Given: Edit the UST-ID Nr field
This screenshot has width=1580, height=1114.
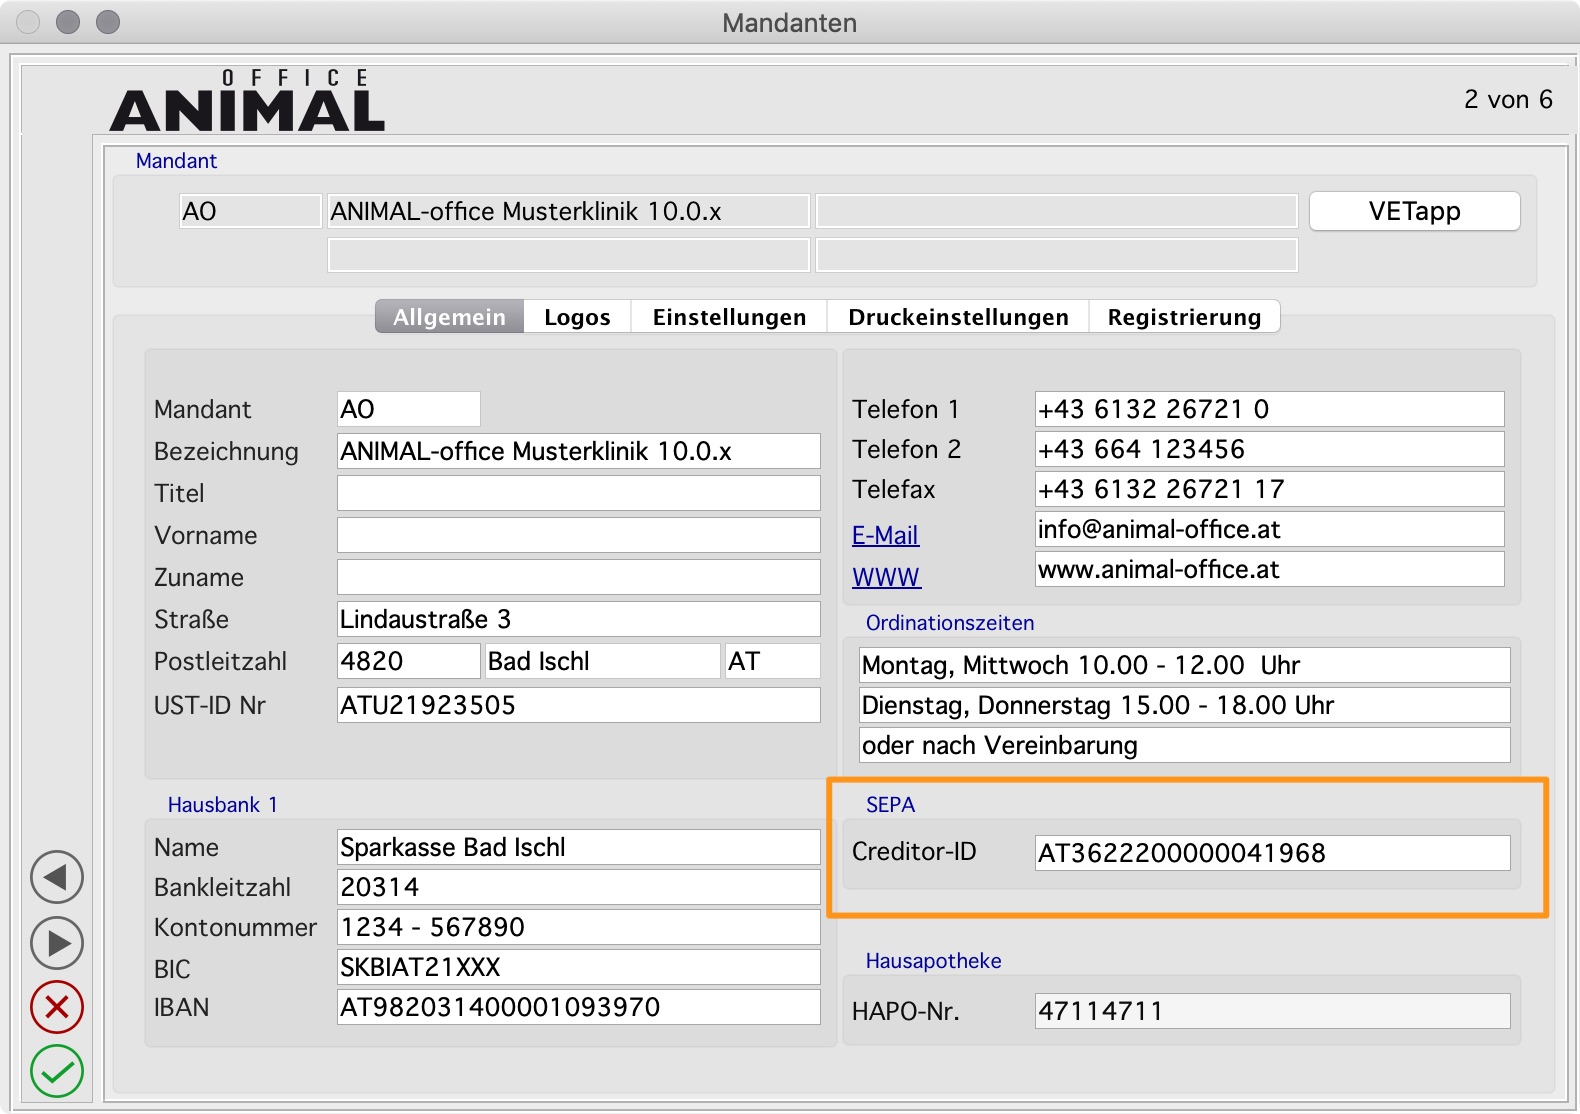Looking at the screenshot, I should 578,705.
